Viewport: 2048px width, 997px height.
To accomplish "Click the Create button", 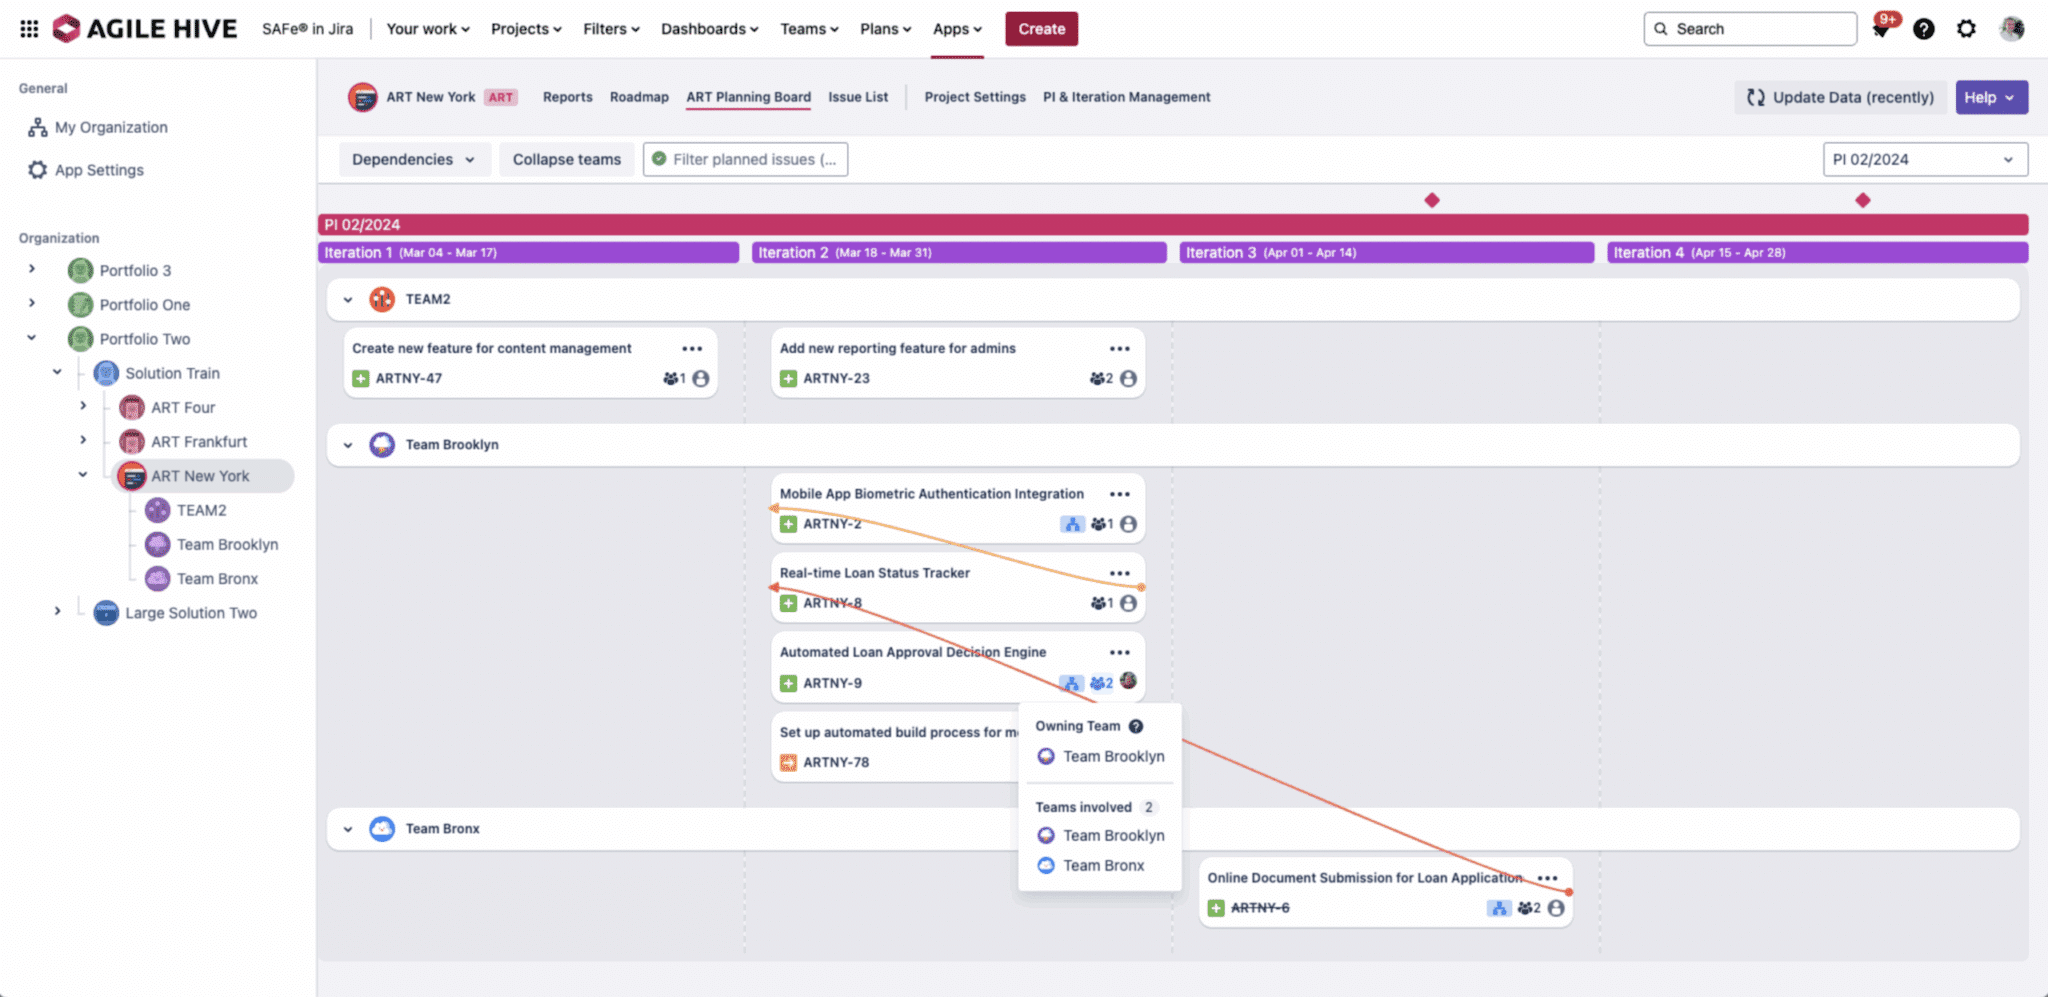I will pyautogui.click(x=1041, y=29).
